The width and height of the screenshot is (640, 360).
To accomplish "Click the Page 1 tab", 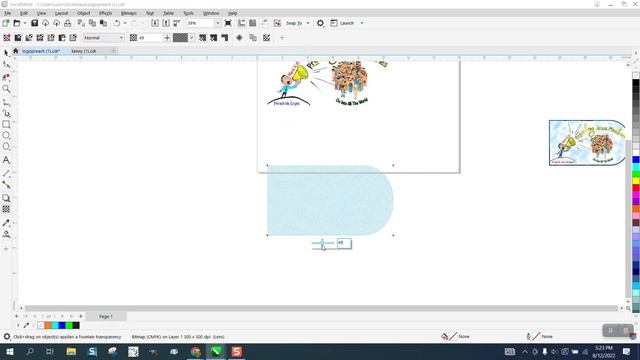I will click(106, 316).
